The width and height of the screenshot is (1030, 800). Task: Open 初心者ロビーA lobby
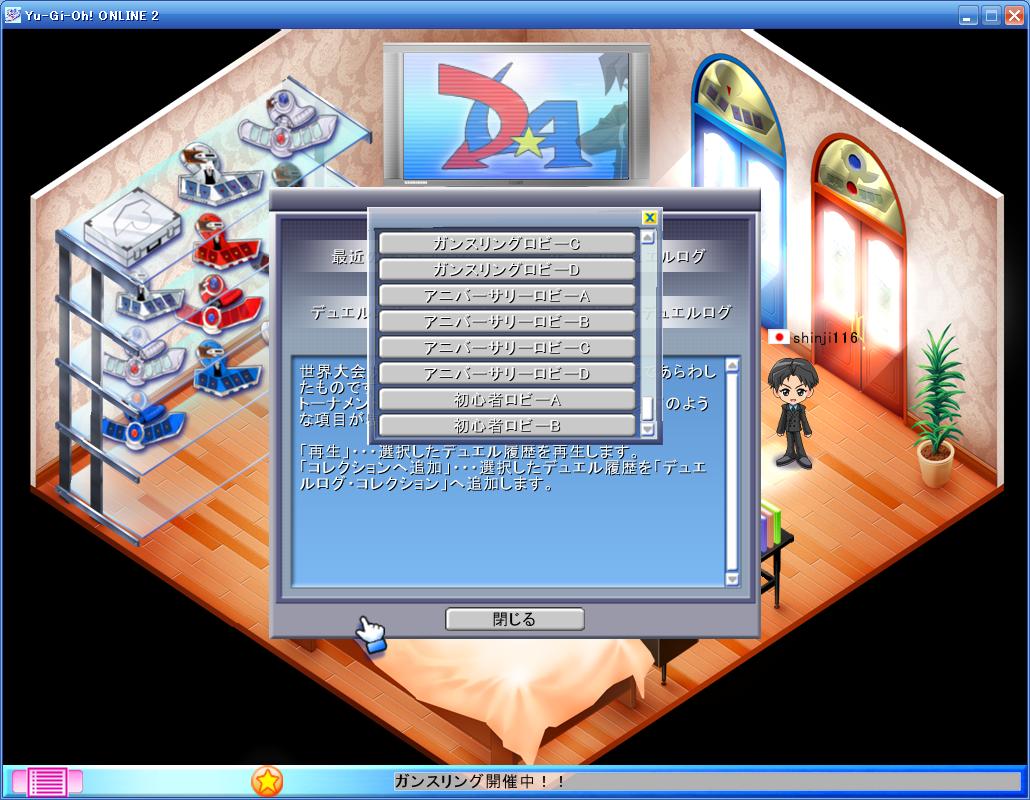coord(507,400)
